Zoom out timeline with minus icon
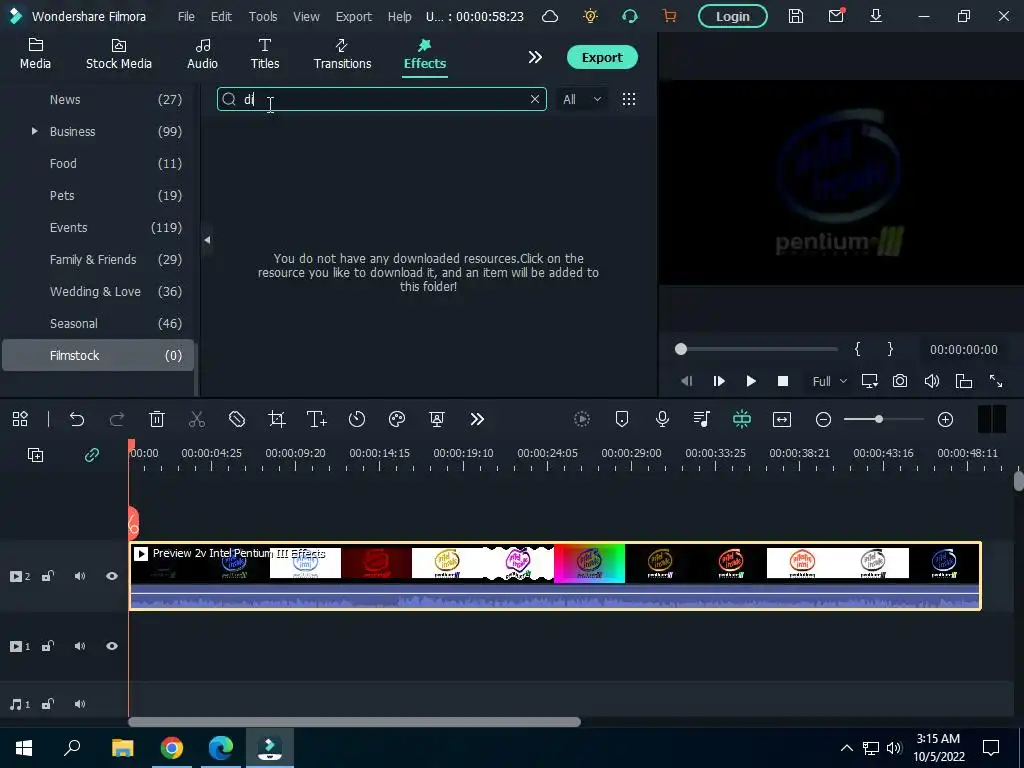This screenshot has width=1024, height=768. (824, 419)
